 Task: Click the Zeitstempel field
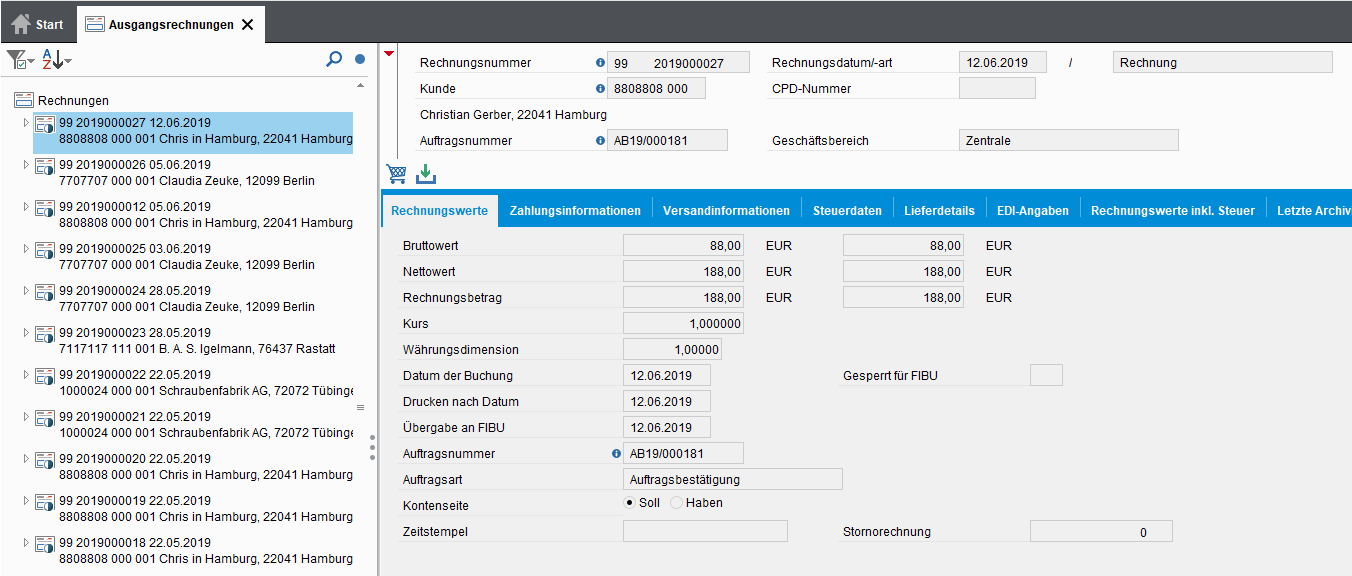pos(705,531)
